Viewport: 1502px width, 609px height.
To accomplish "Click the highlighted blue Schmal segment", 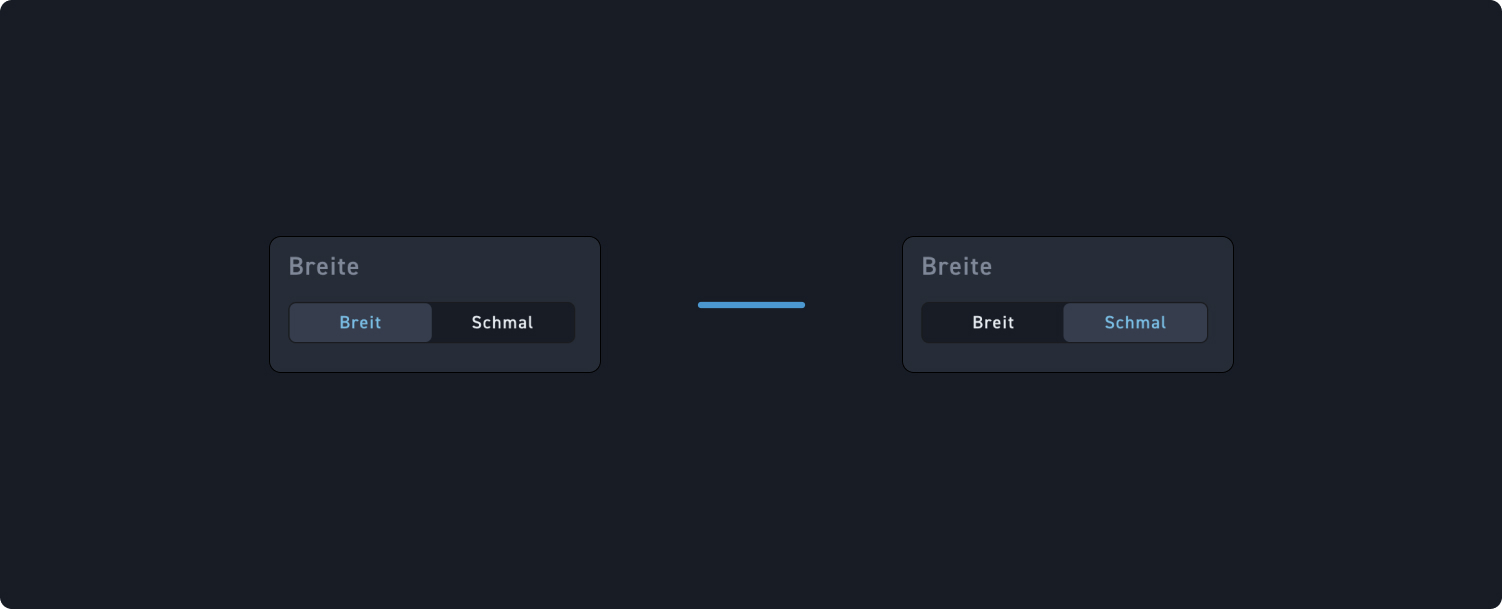I will point(1135,323).
